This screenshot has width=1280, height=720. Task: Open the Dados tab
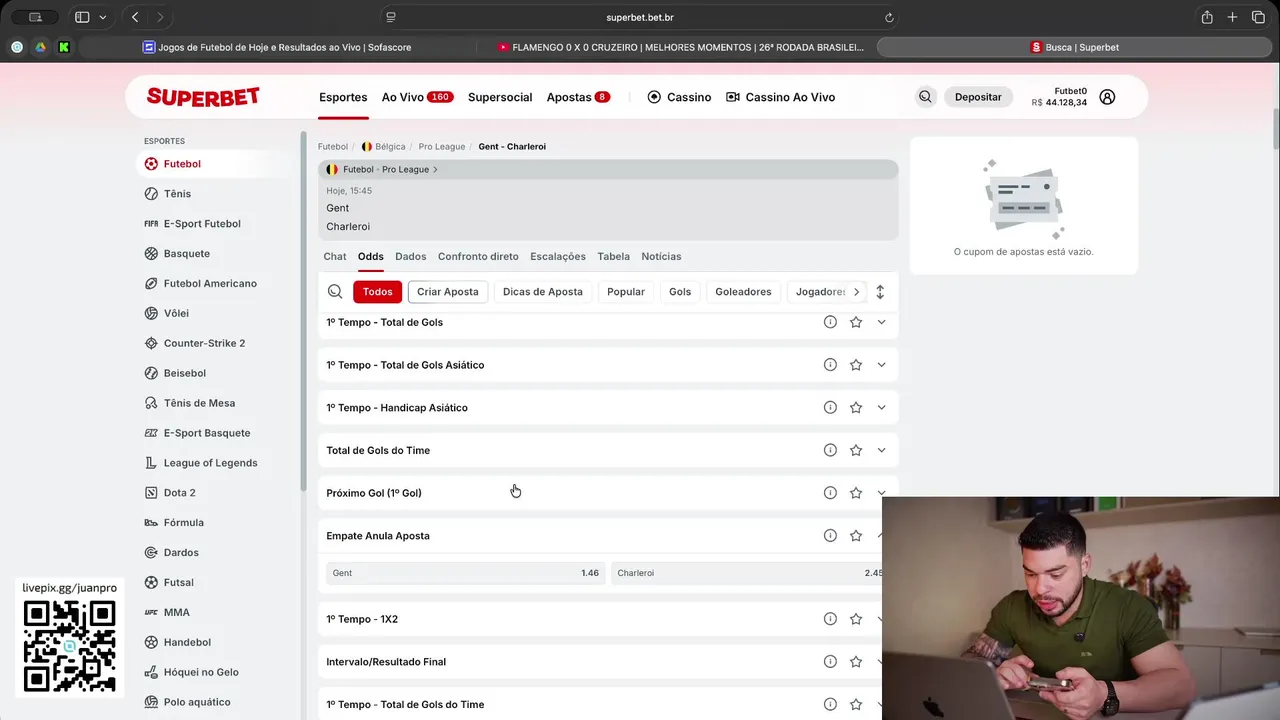point(410,257)
